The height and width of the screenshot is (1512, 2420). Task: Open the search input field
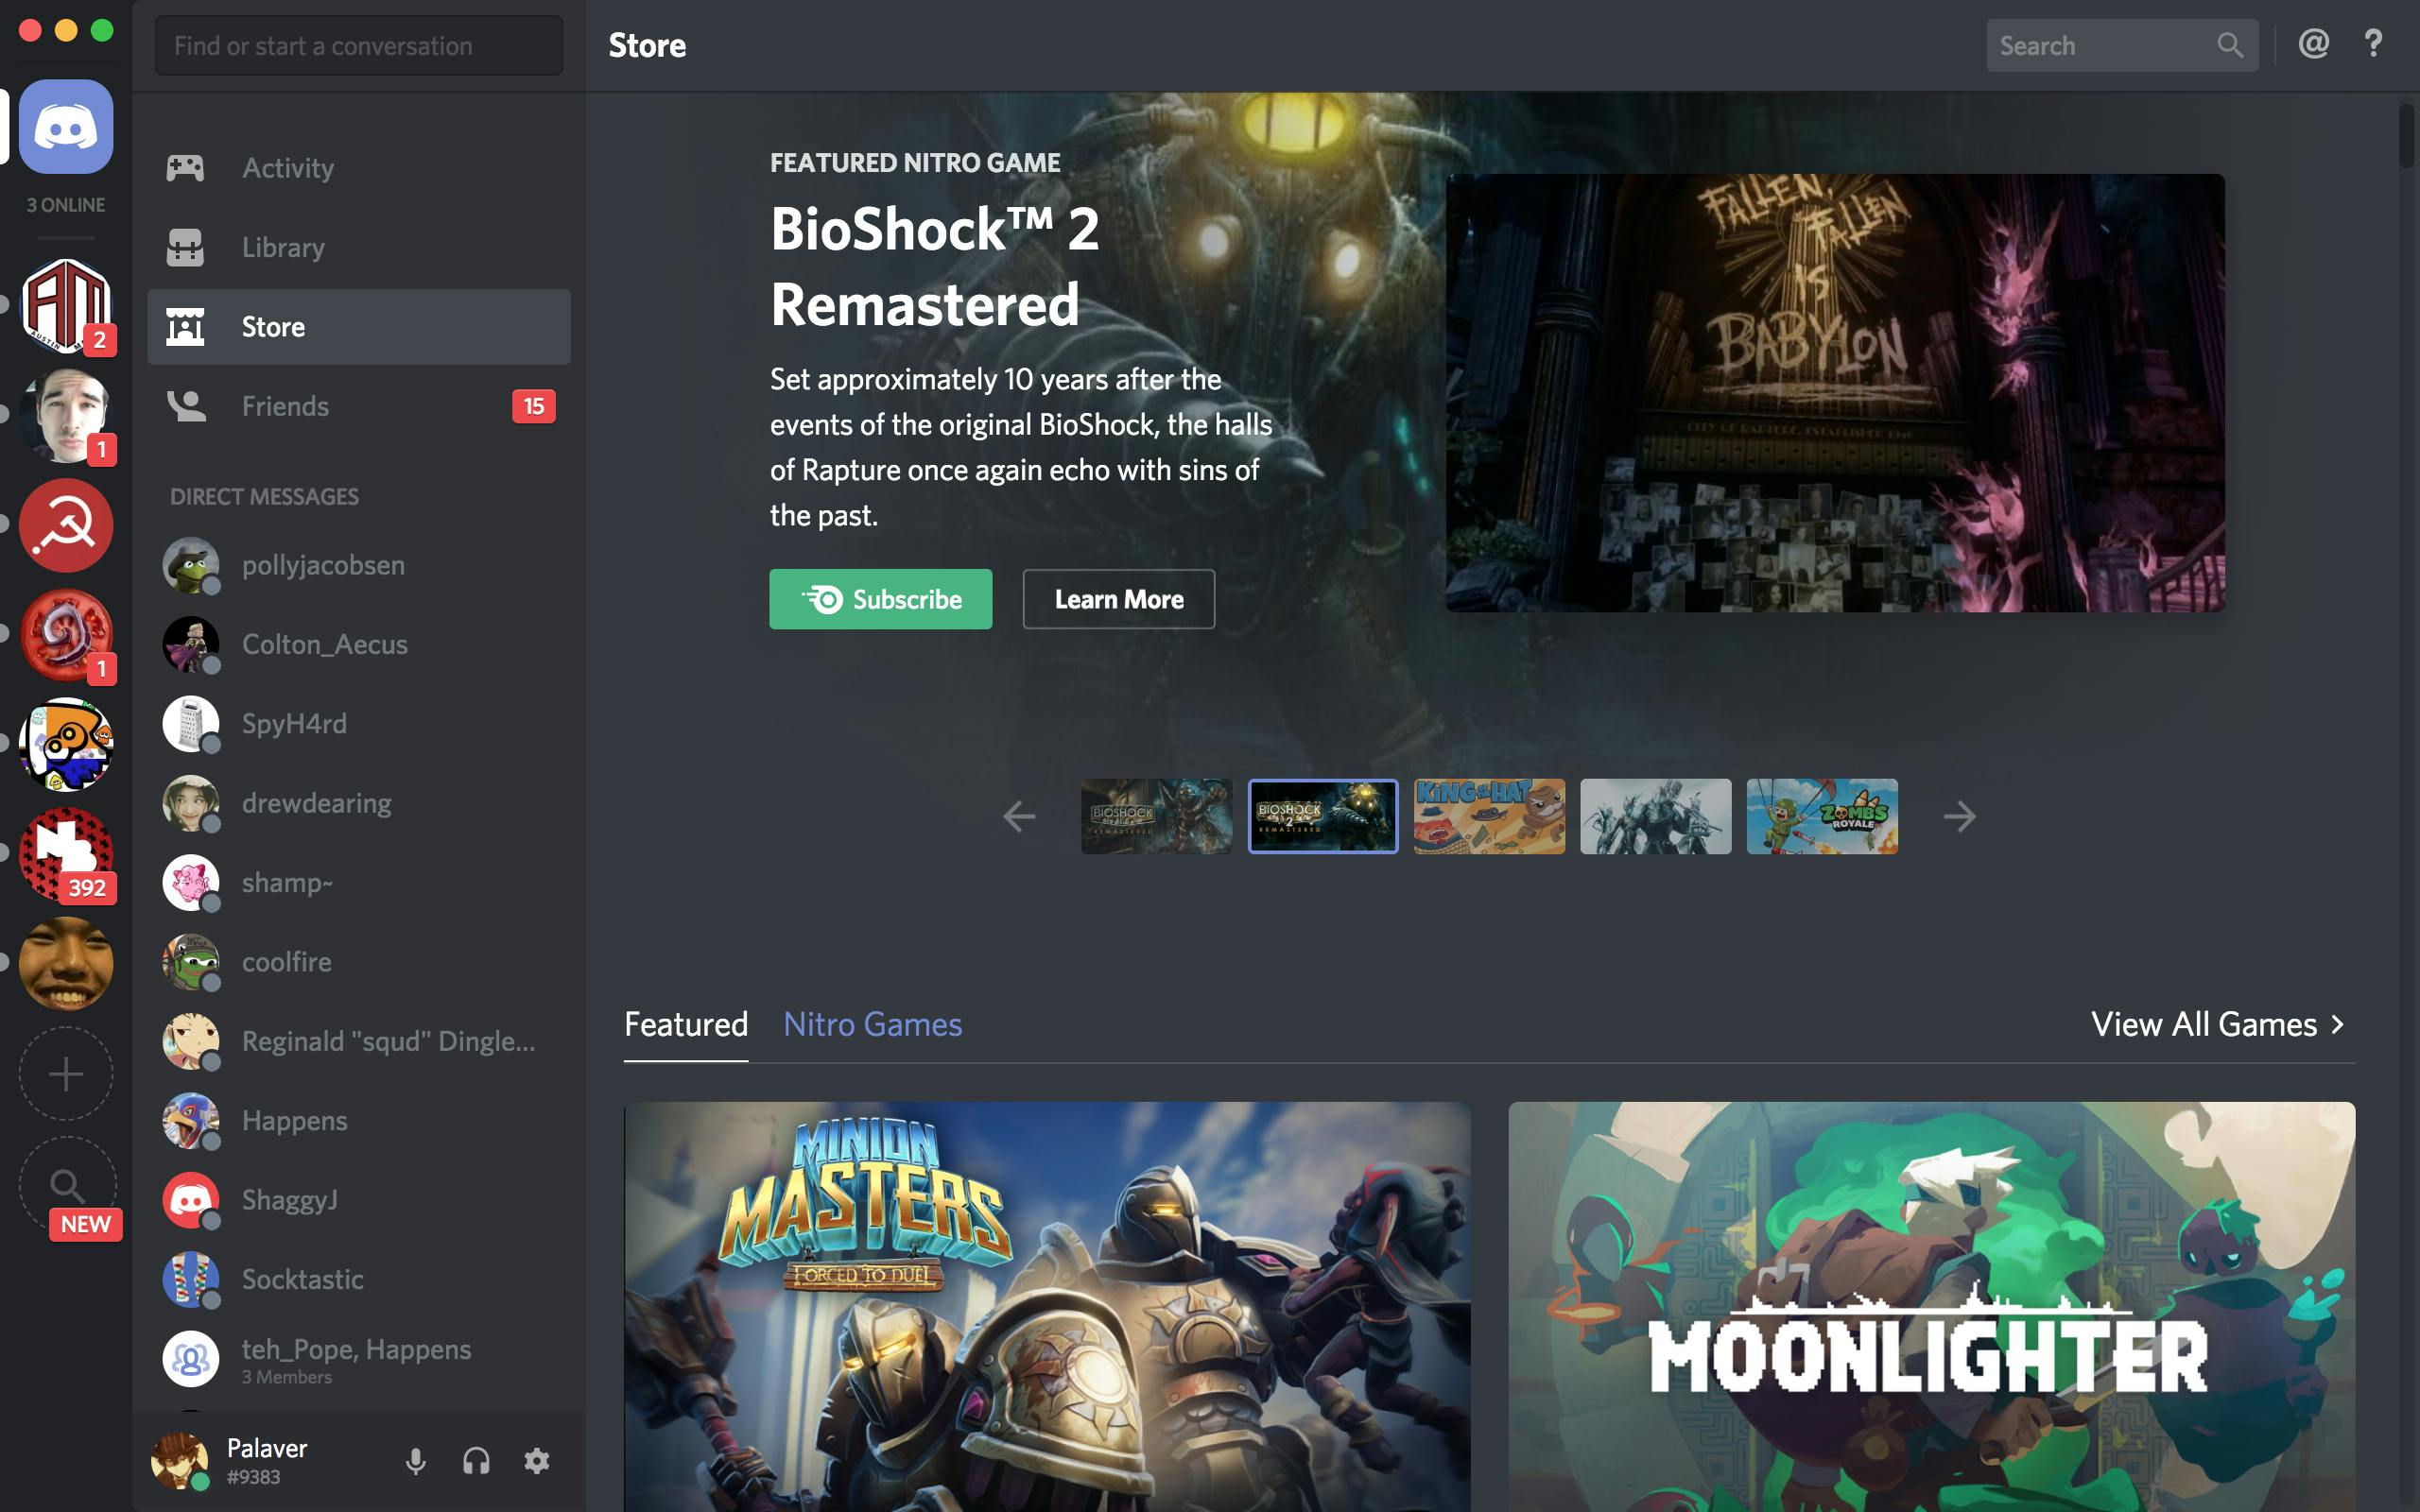pos(2115,45)
